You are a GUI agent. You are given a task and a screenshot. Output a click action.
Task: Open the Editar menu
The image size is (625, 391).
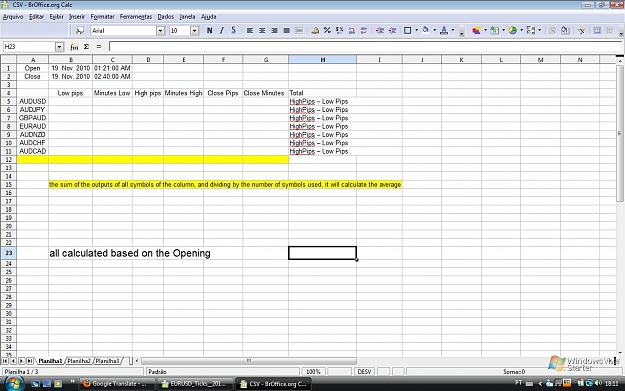click(x=36, y=17)
